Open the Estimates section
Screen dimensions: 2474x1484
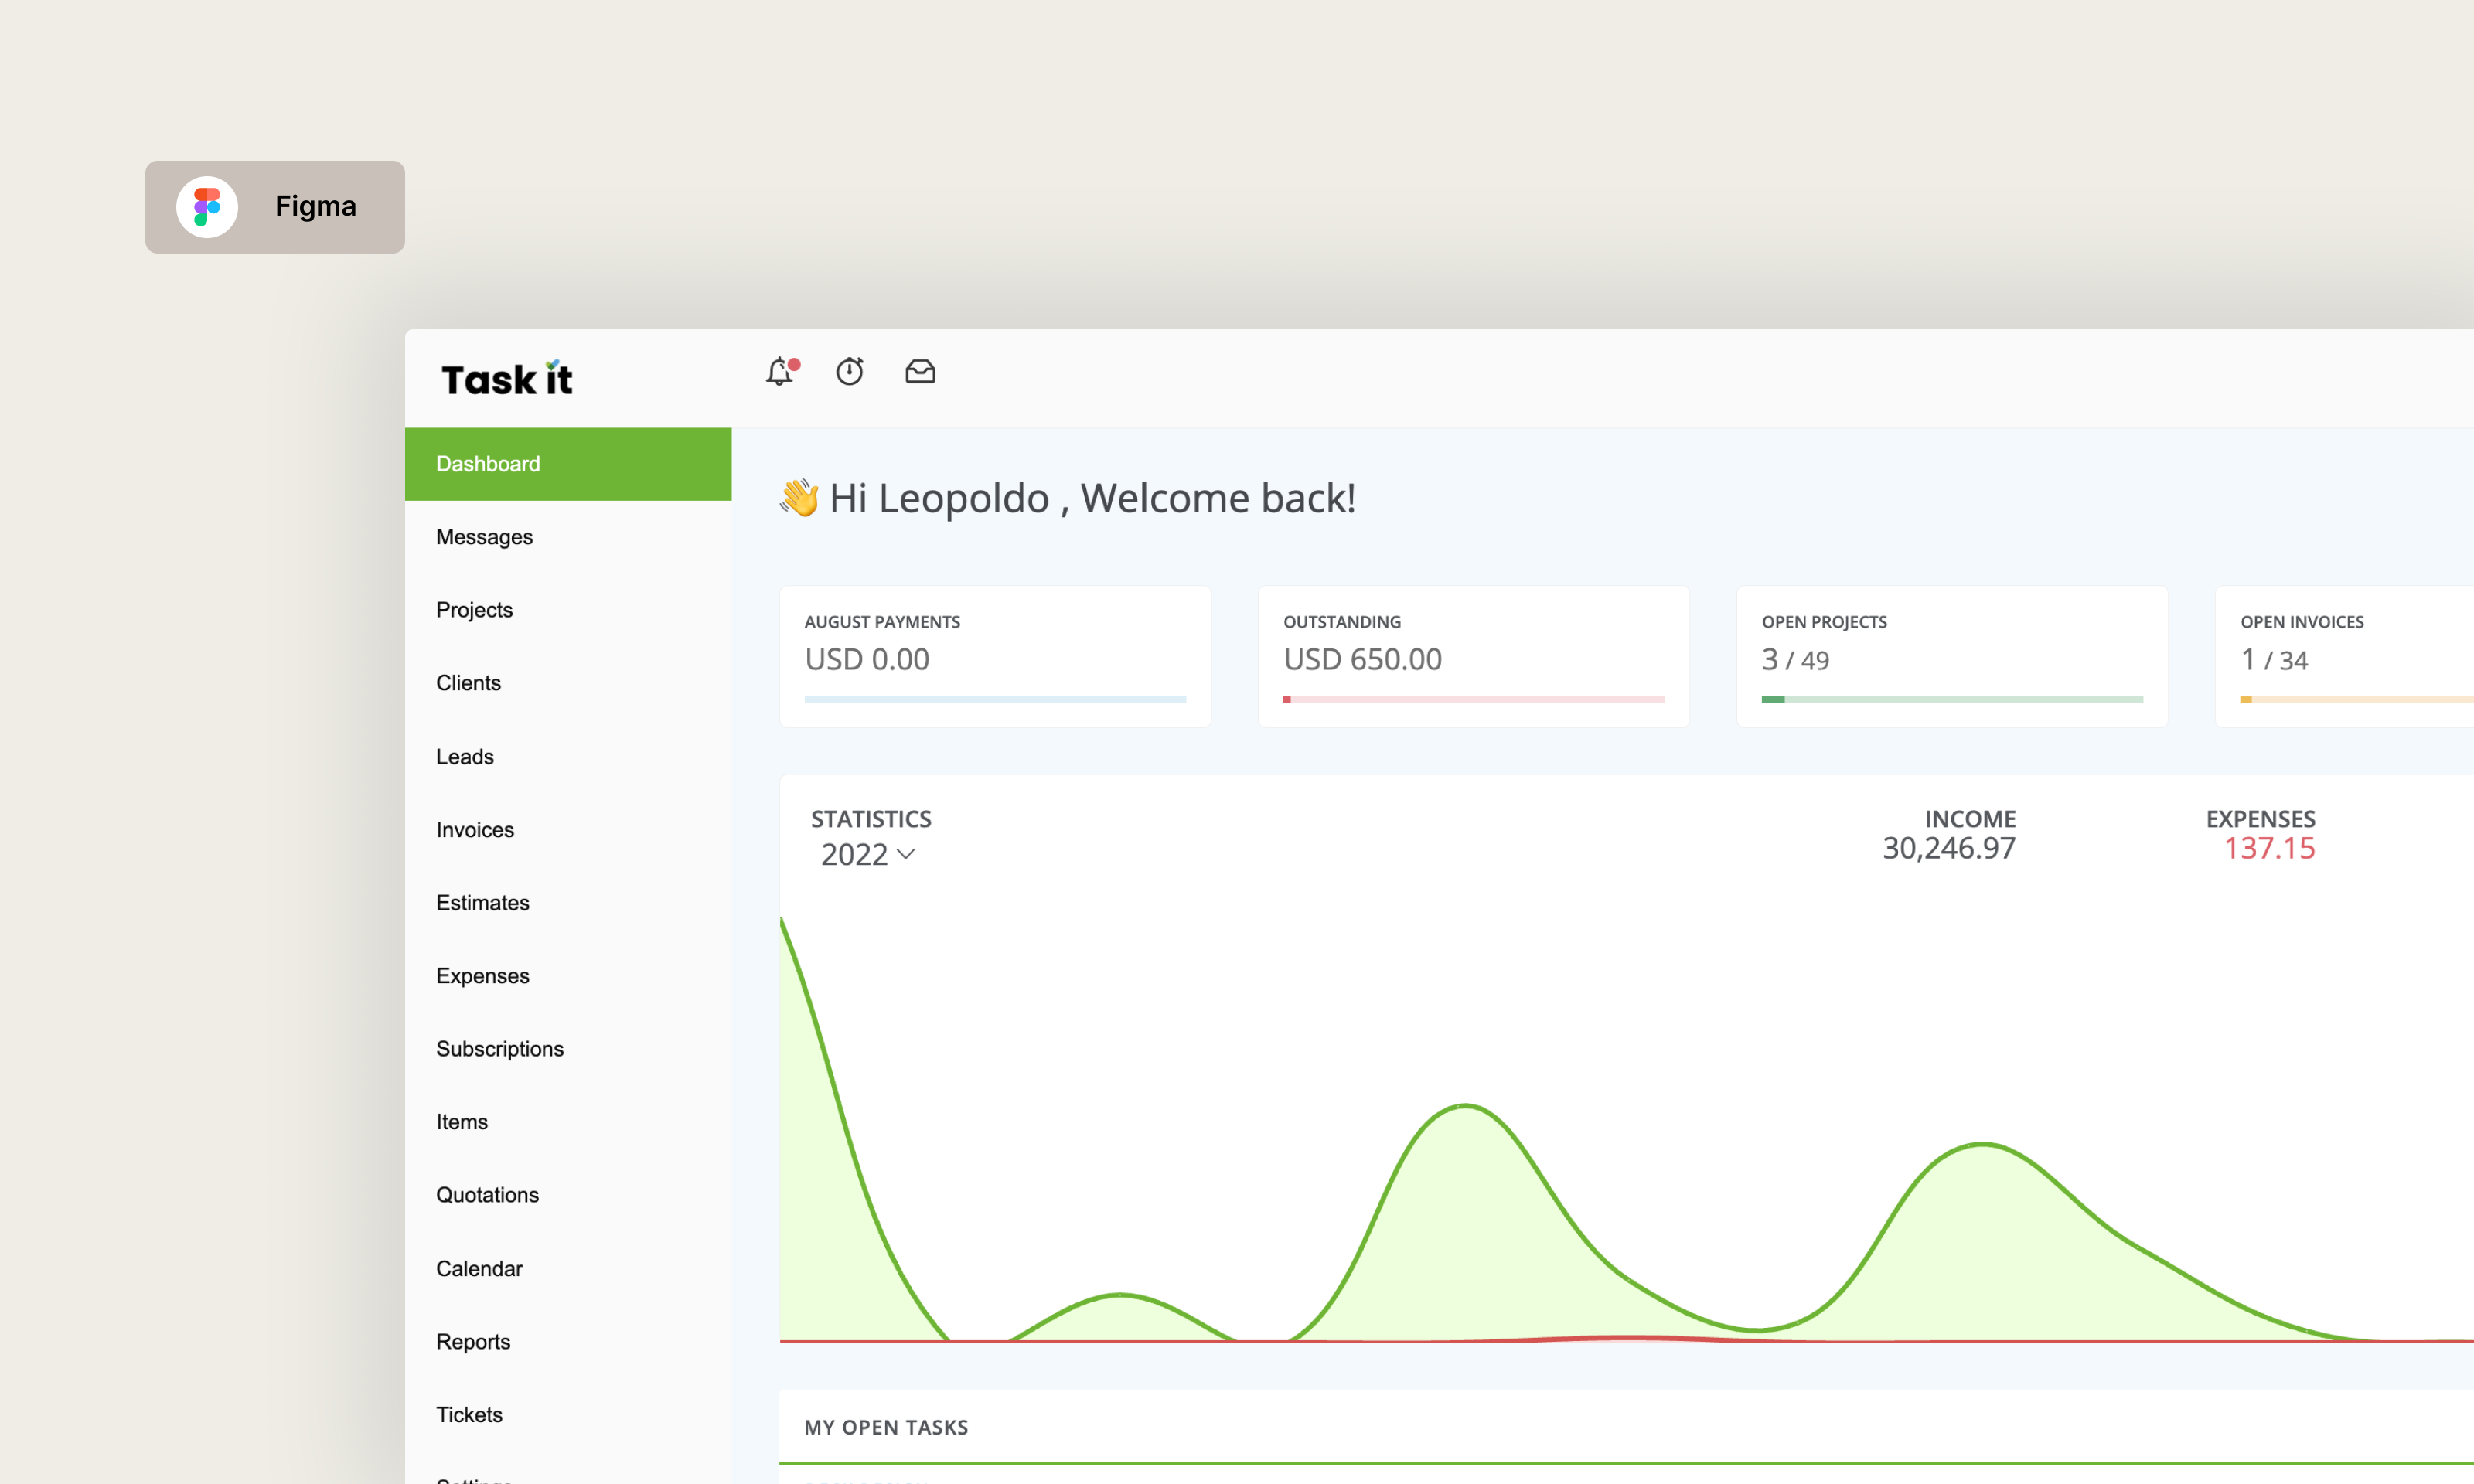[568, 903]
